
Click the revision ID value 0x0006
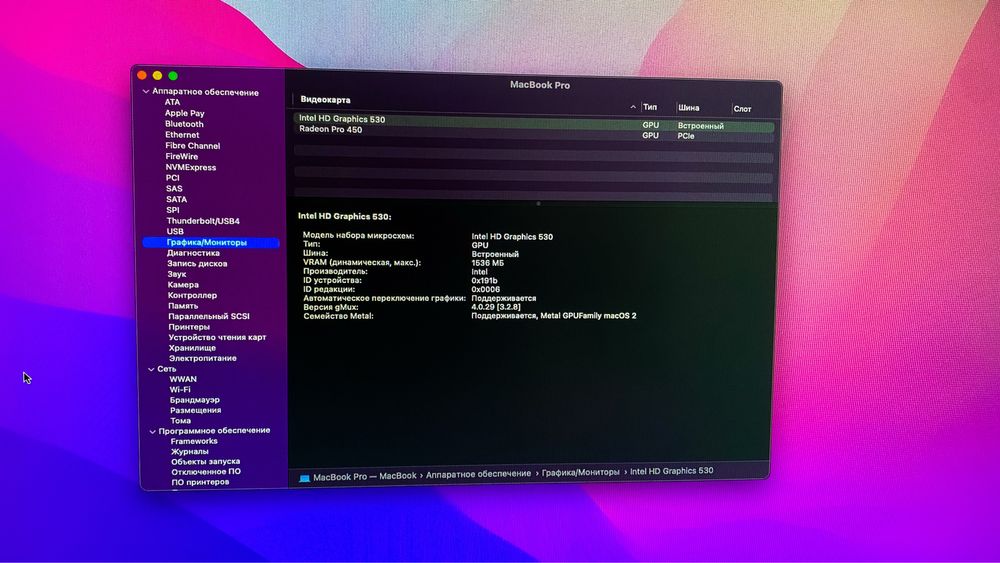(485, 289)
